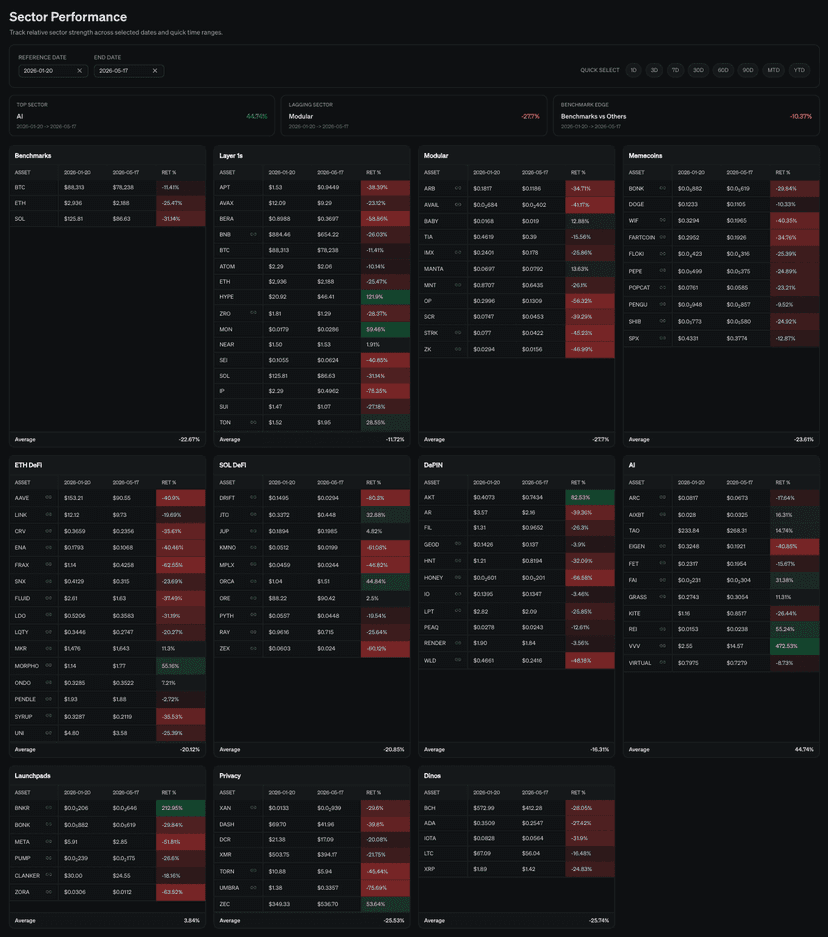Click the RET % header in Benchmarks table

(x=169, y=172)
